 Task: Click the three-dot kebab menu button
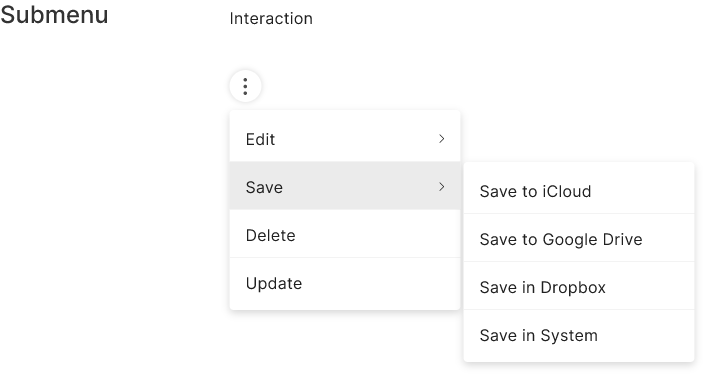pos(245,86)
